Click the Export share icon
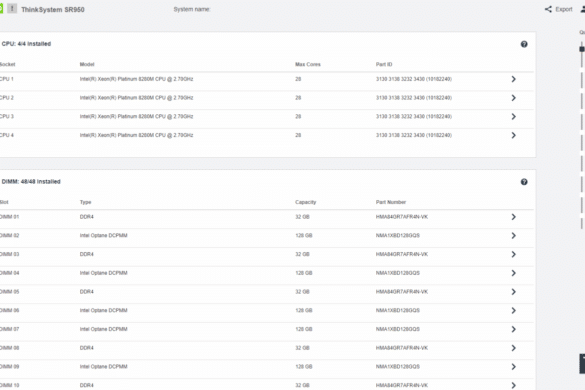 548,9
